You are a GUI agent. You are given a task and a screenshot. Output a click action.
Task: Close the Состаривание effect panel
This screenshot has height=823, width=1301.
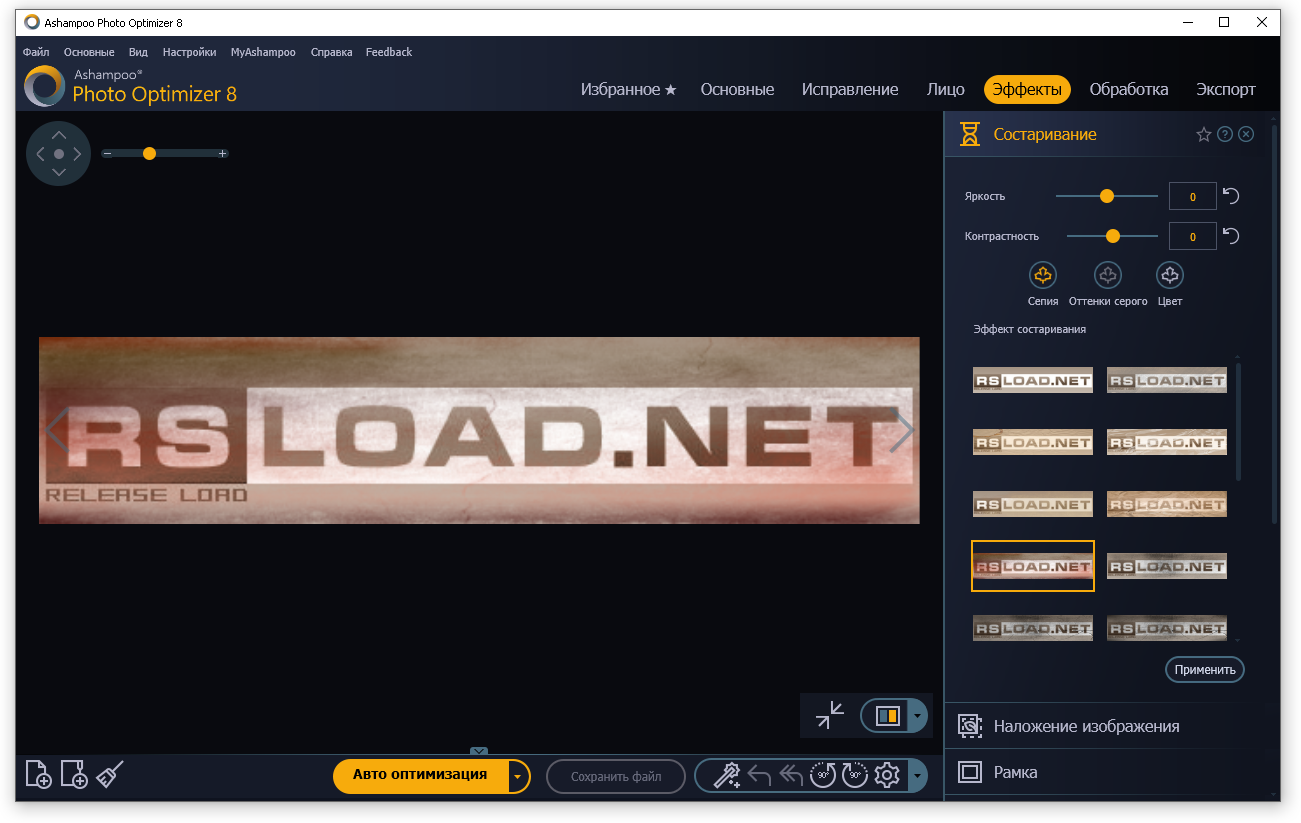[x=1246, y=134]
